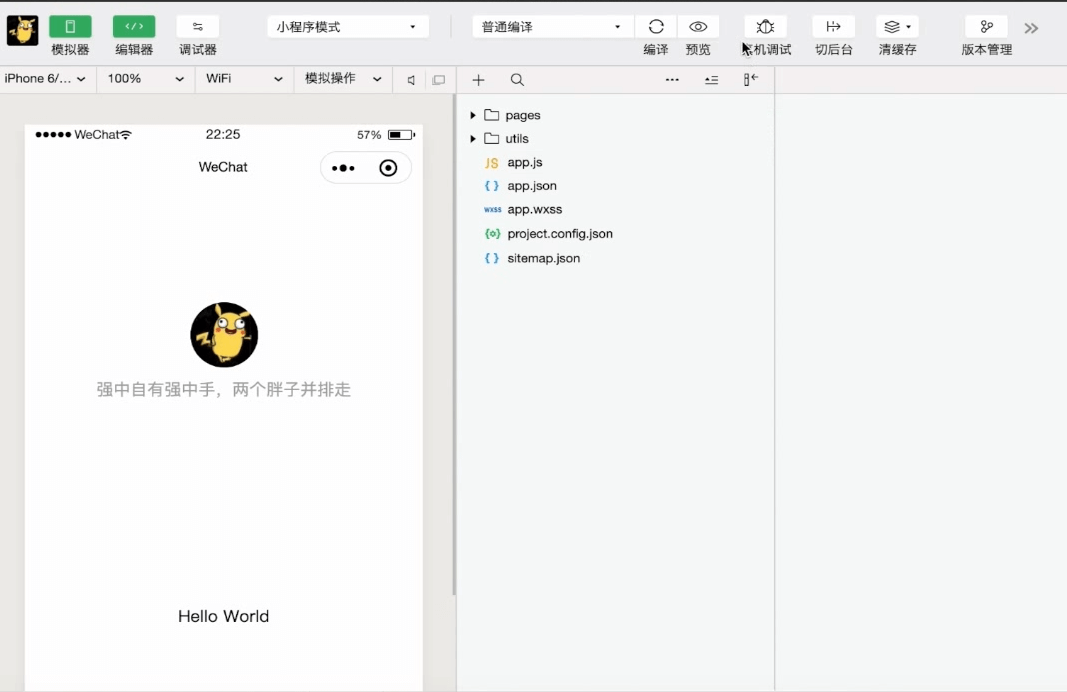Open the 100% zoom level dropdown
Image resolution: width=1067 pixels, height=692 pixels.
[x=145, y=79]
